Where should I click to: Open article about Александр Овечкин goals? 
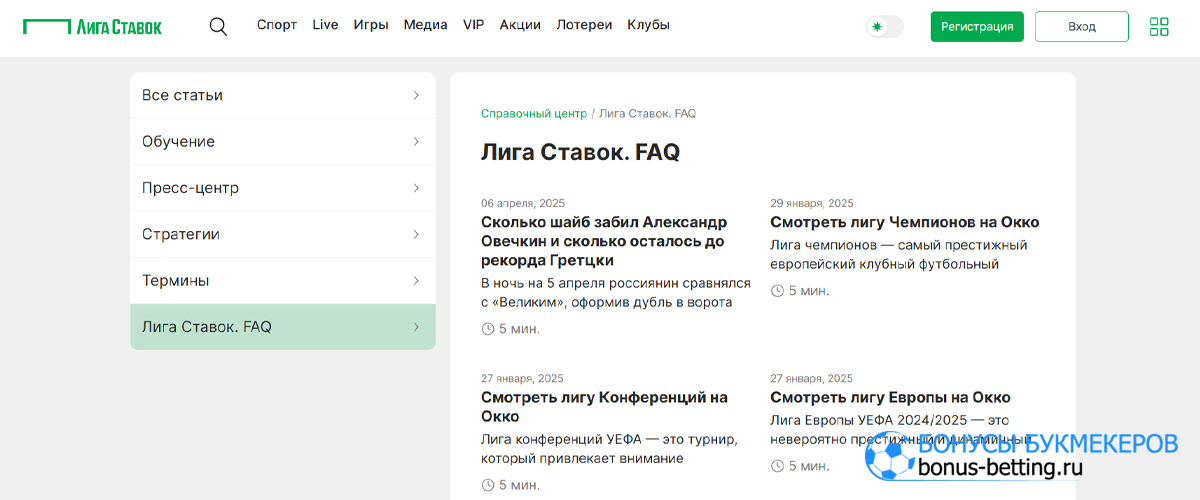(604, 241)
